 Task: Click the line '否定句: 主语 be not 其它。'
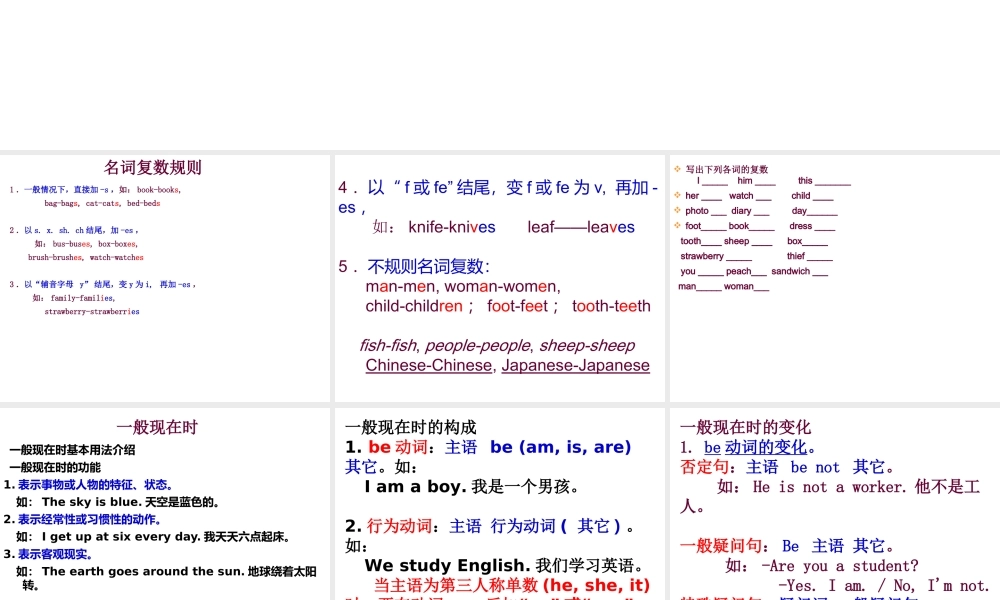[x=787, y=467]
